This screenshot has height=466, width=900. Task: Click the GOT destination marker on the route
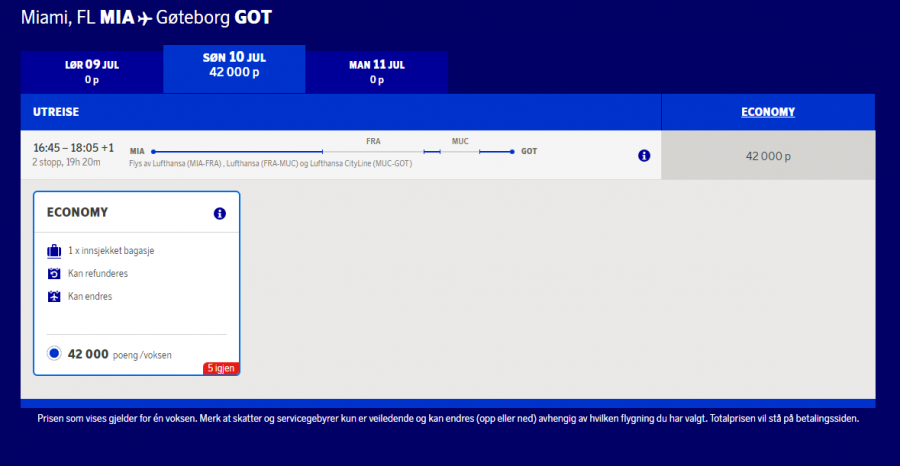[x=529, y=151]
